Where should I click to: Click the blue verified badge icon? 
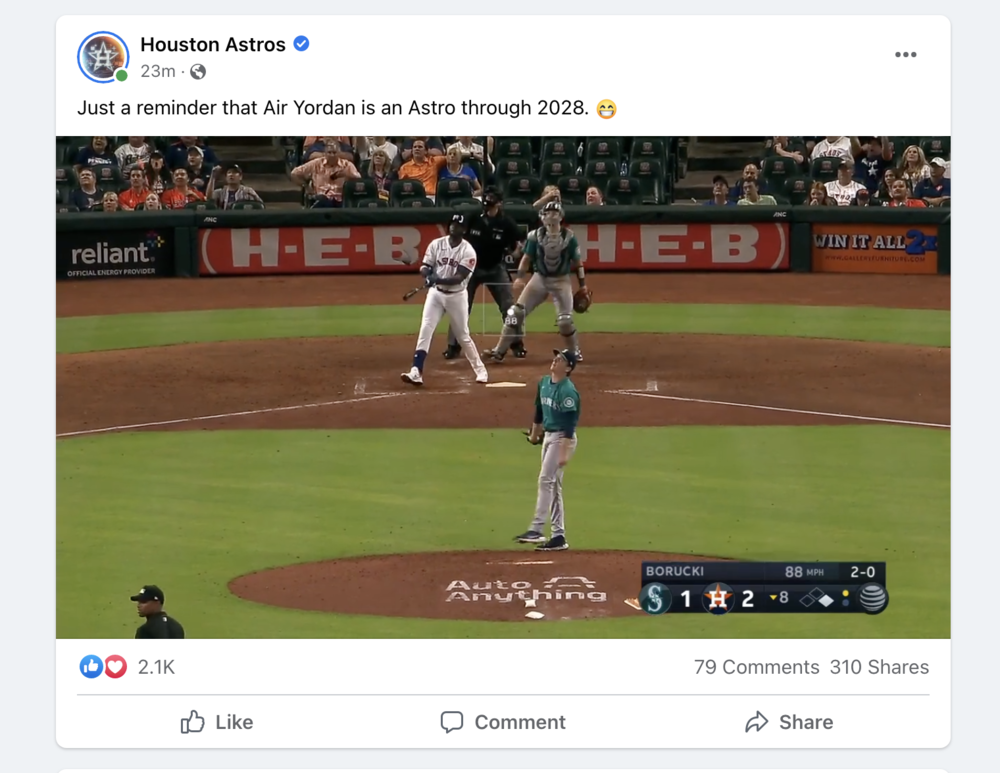tap(301, 43)
